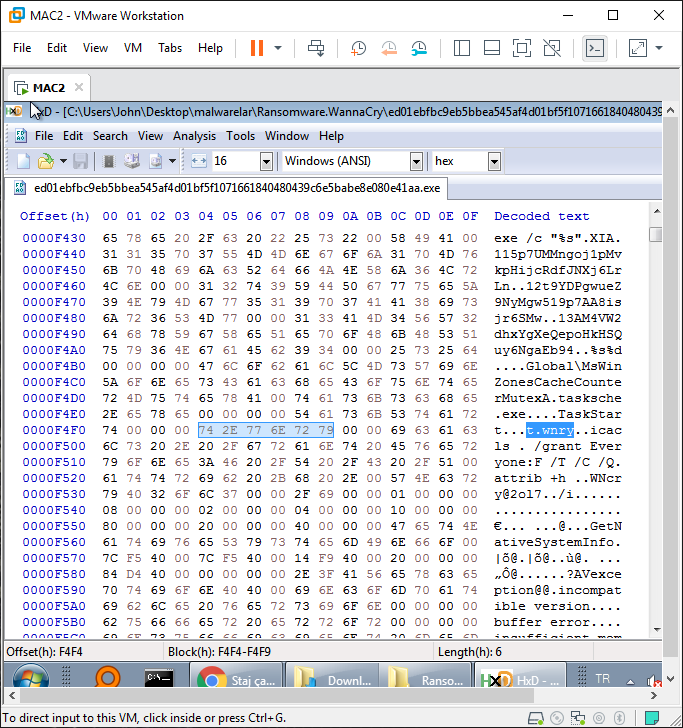Click the open disk image icon
Screen dimensions: 683x728
click(156, 161)
